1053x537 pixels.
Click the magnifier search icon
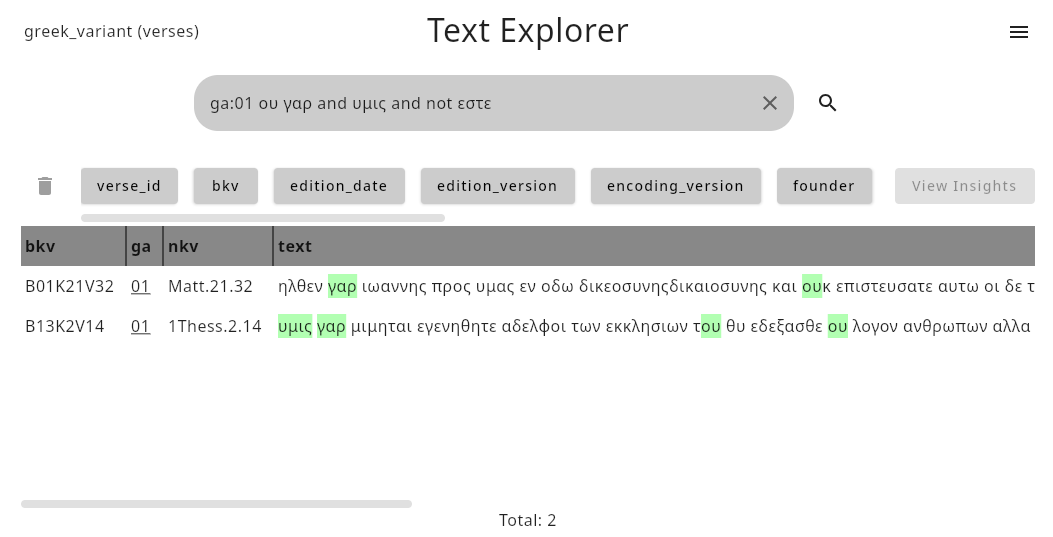pyautogui.click(x=827, y=103)
